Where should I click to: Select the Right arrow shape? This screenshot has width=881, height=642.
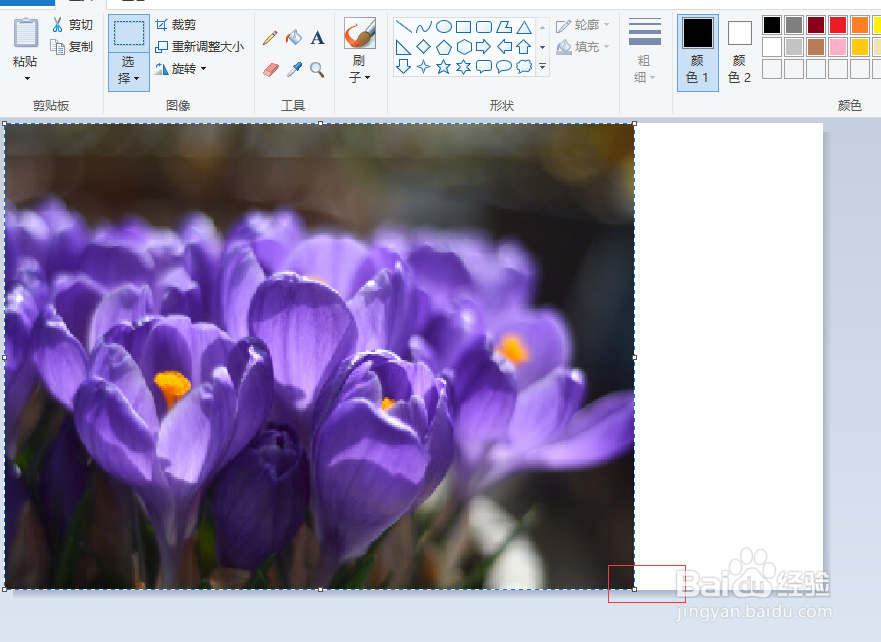484,47
